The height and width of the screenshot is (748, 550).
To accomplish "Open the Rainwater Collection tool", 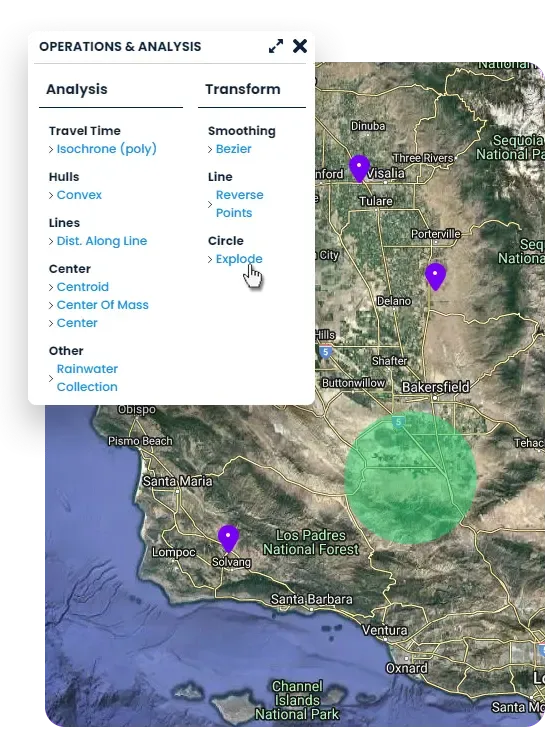I will 87,378.
